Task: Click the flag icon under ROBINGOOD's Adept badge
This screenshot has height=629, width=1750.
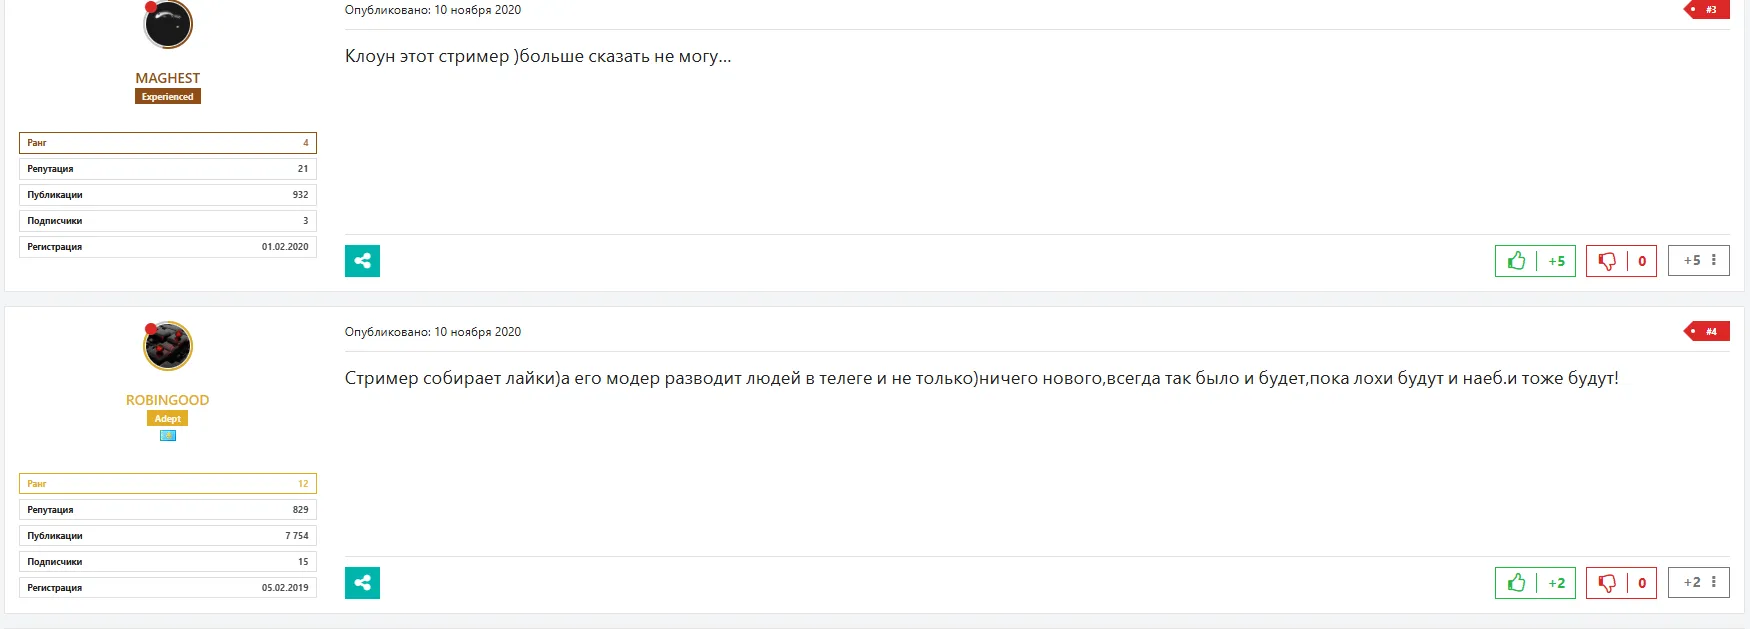Action: click(168, 435)
